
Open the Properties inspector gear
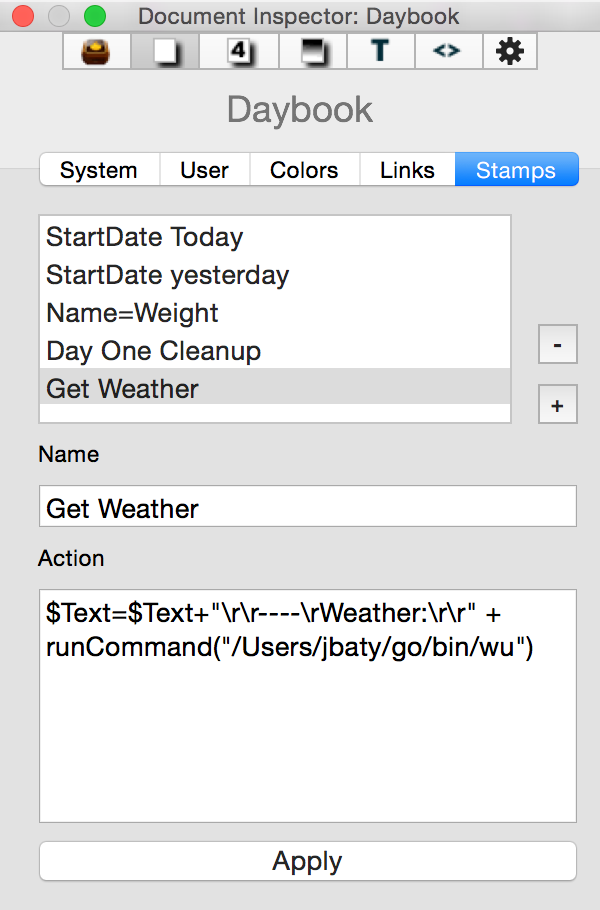pos(510,51)
